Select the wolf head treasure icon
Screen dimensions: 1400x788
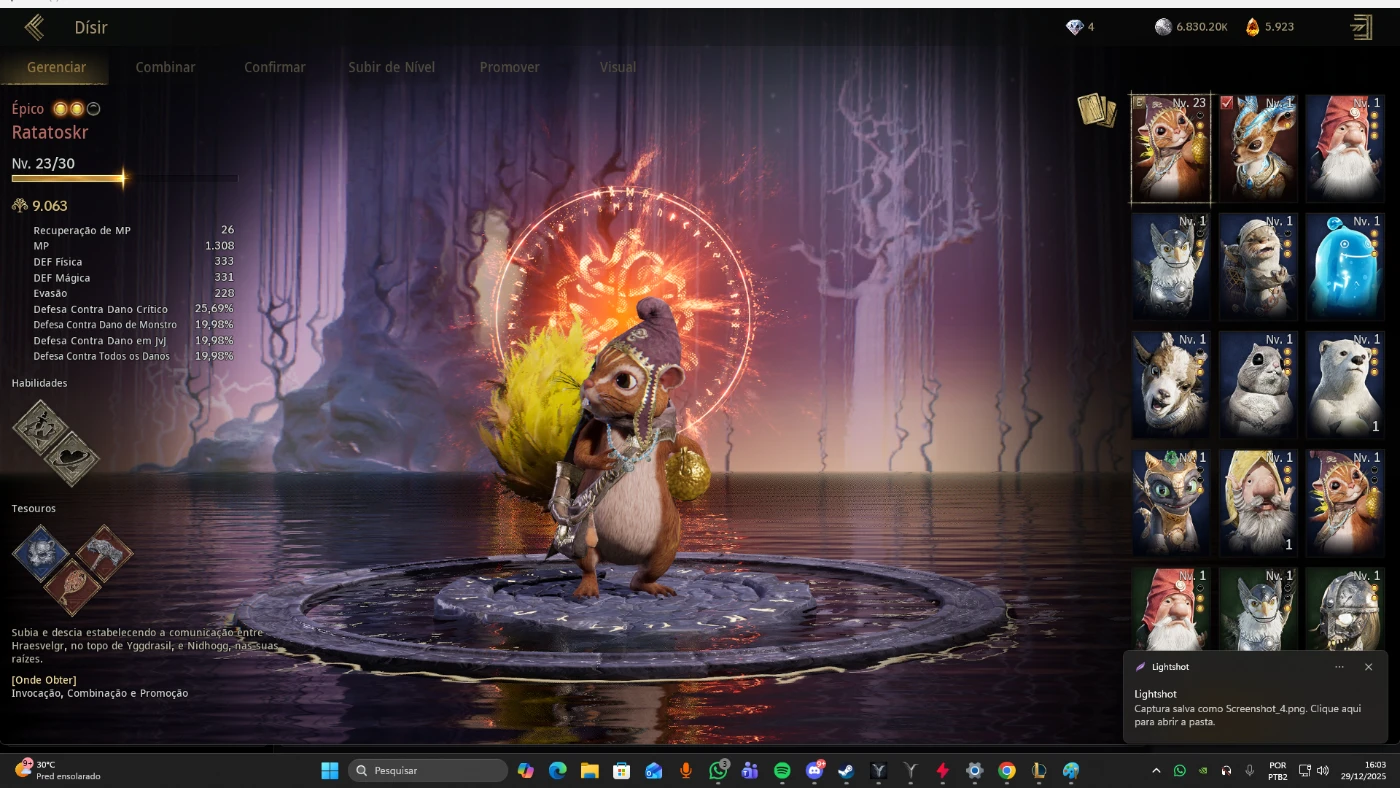40,553
